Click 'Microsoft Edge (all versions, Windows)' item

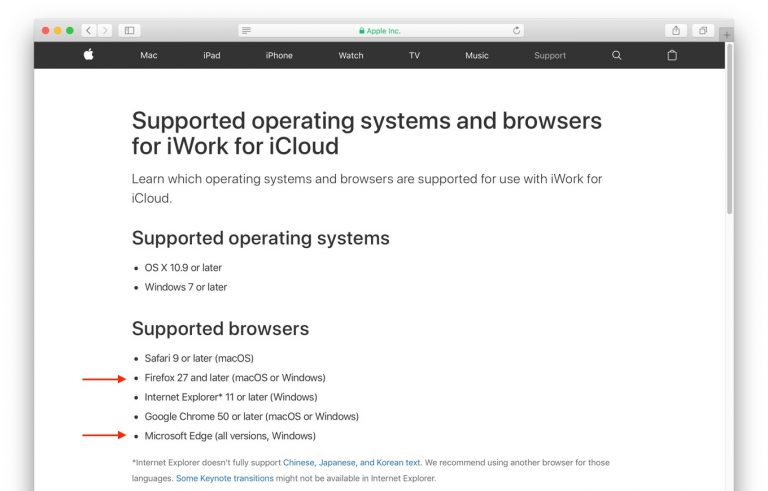coord(230,436)
